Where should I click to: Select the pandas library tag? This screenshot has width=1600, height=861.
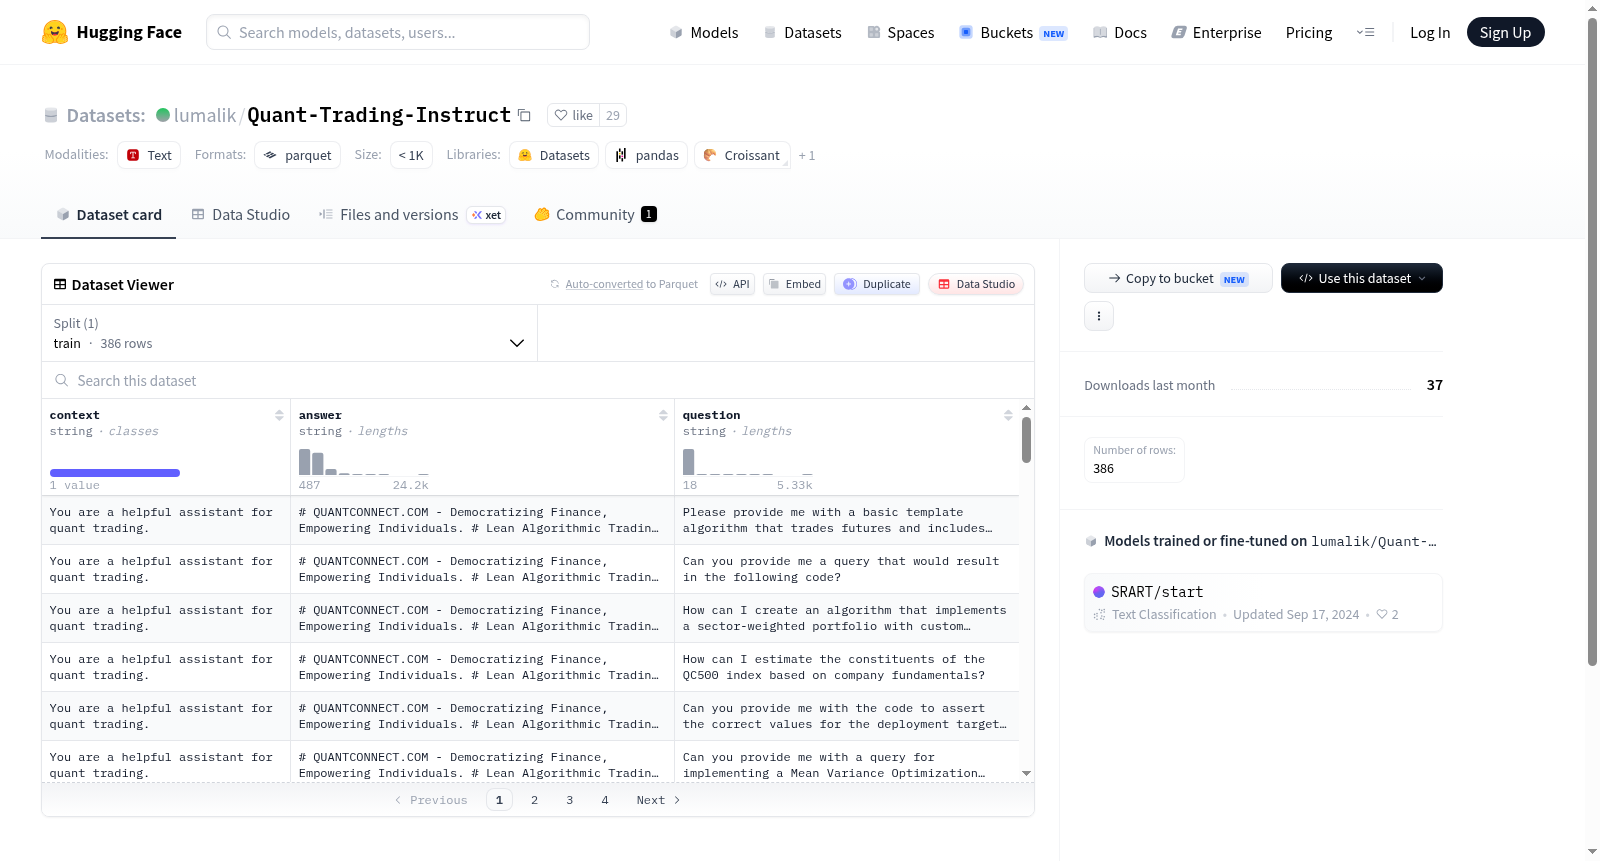pos(646,155)
